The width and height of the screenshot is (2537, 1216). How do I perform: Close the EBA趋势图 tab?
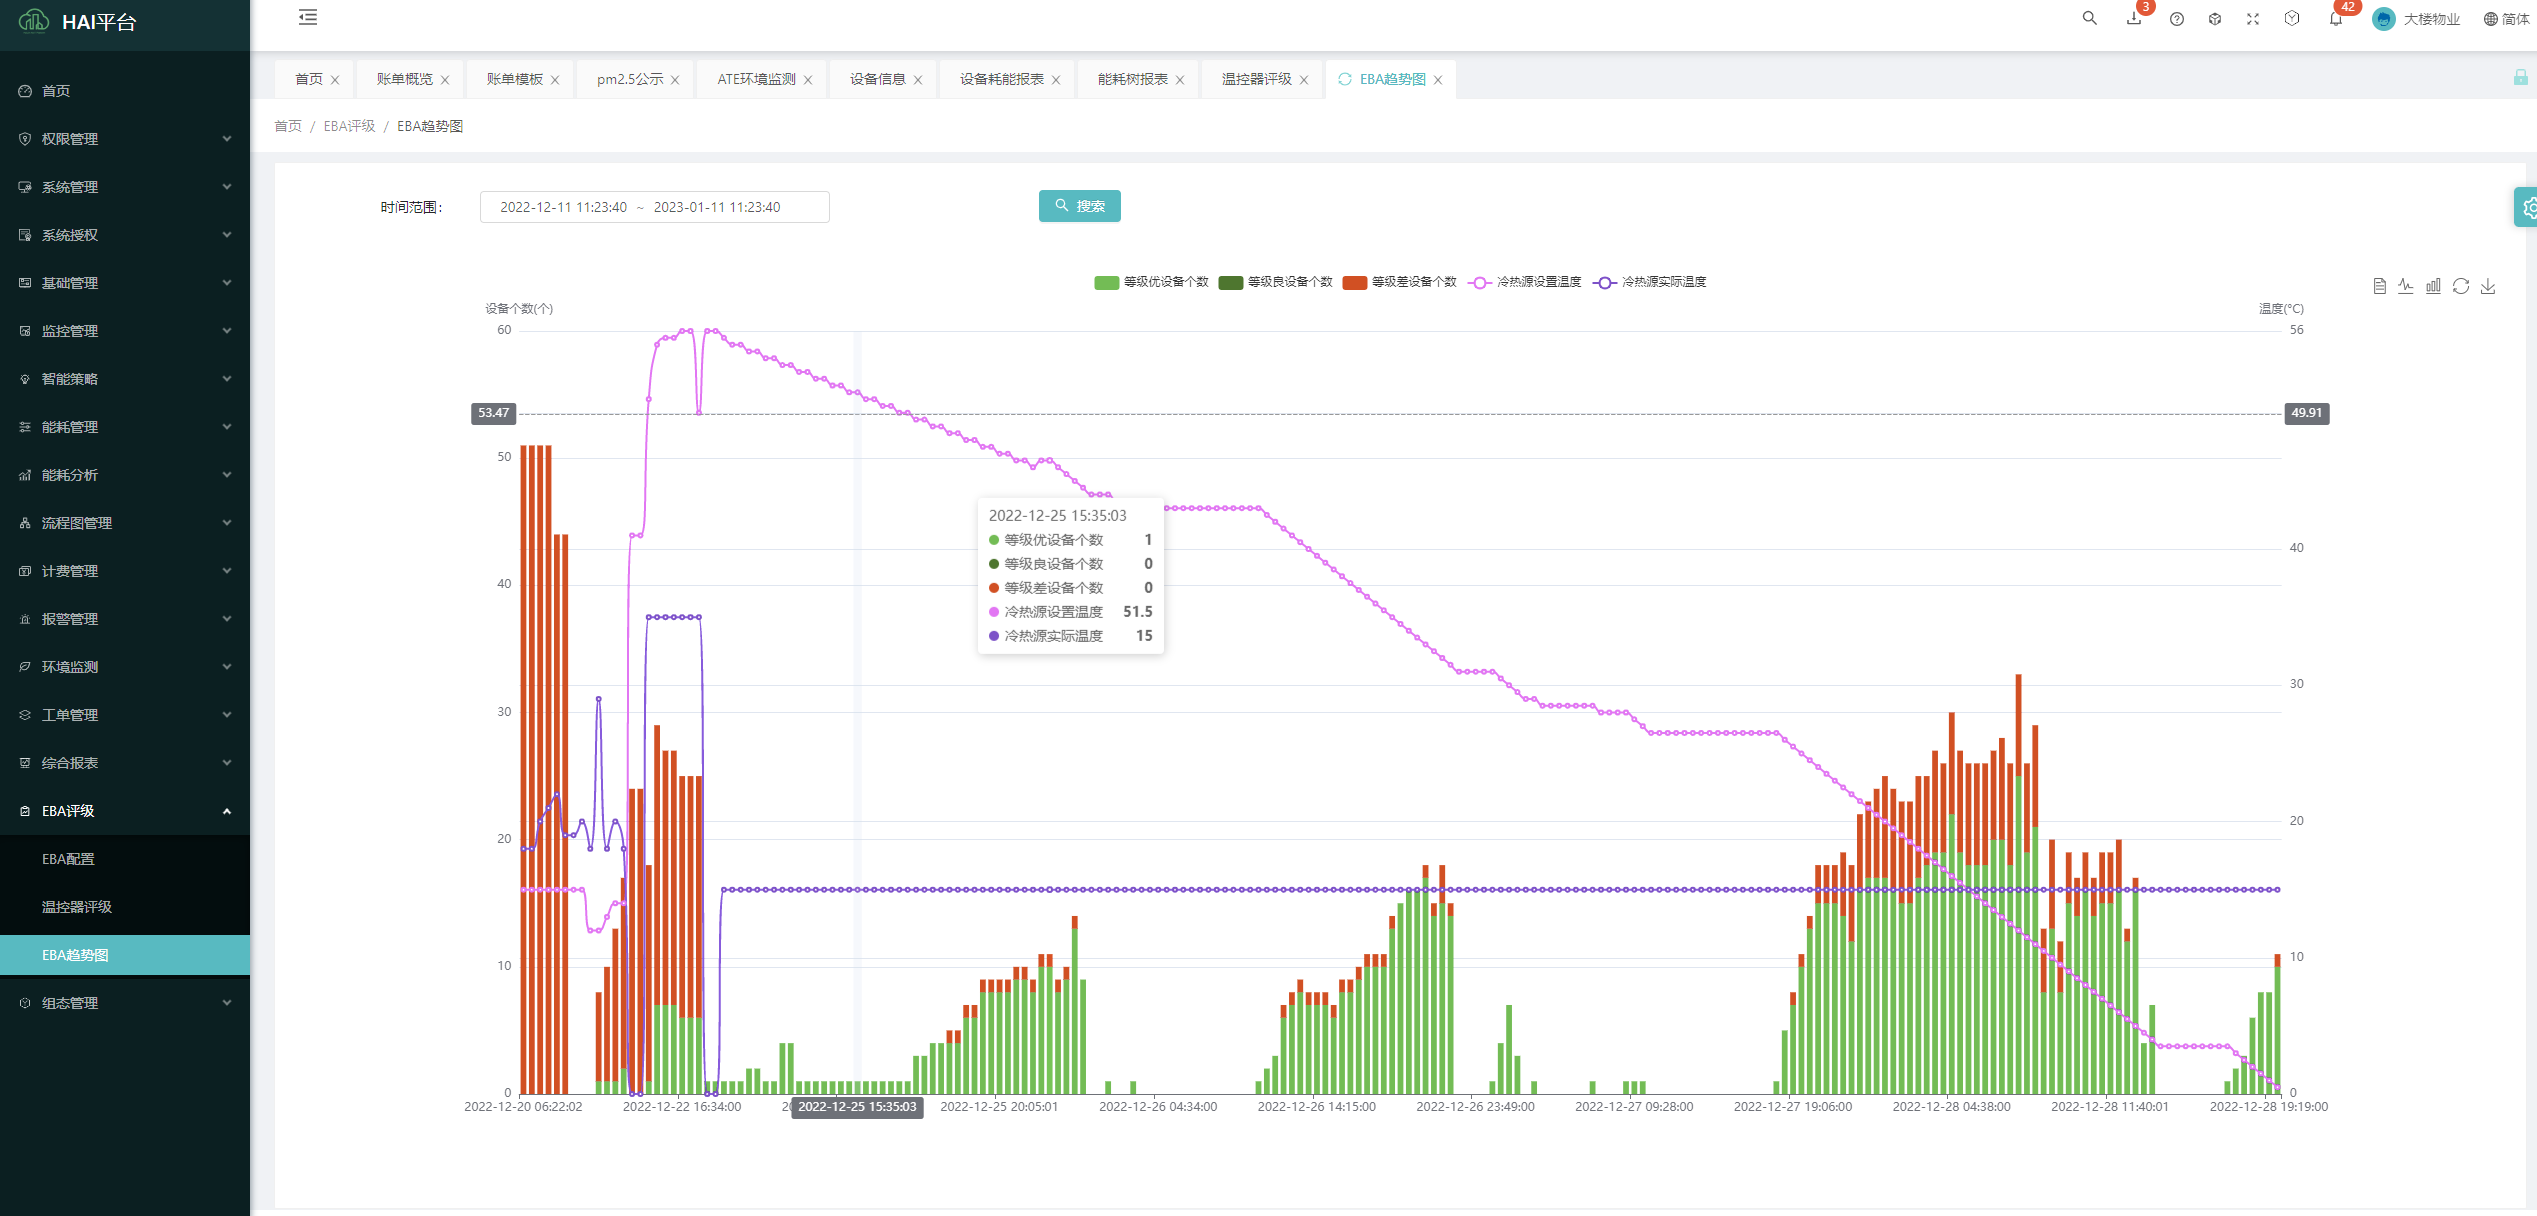click(x=1438, y=80)
